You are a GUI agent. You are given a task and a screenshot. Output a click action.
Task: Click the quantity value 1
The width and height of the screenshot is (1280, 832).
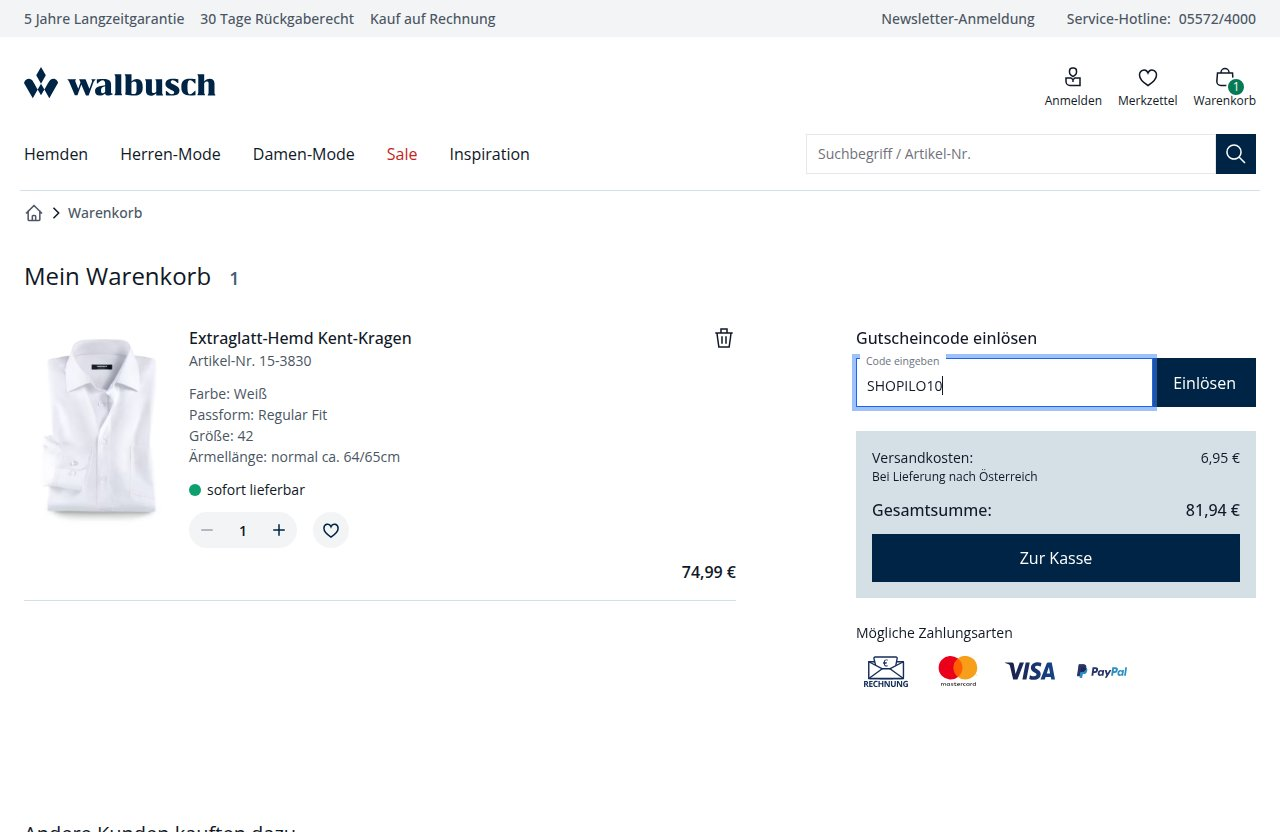(x=243, y=531)
